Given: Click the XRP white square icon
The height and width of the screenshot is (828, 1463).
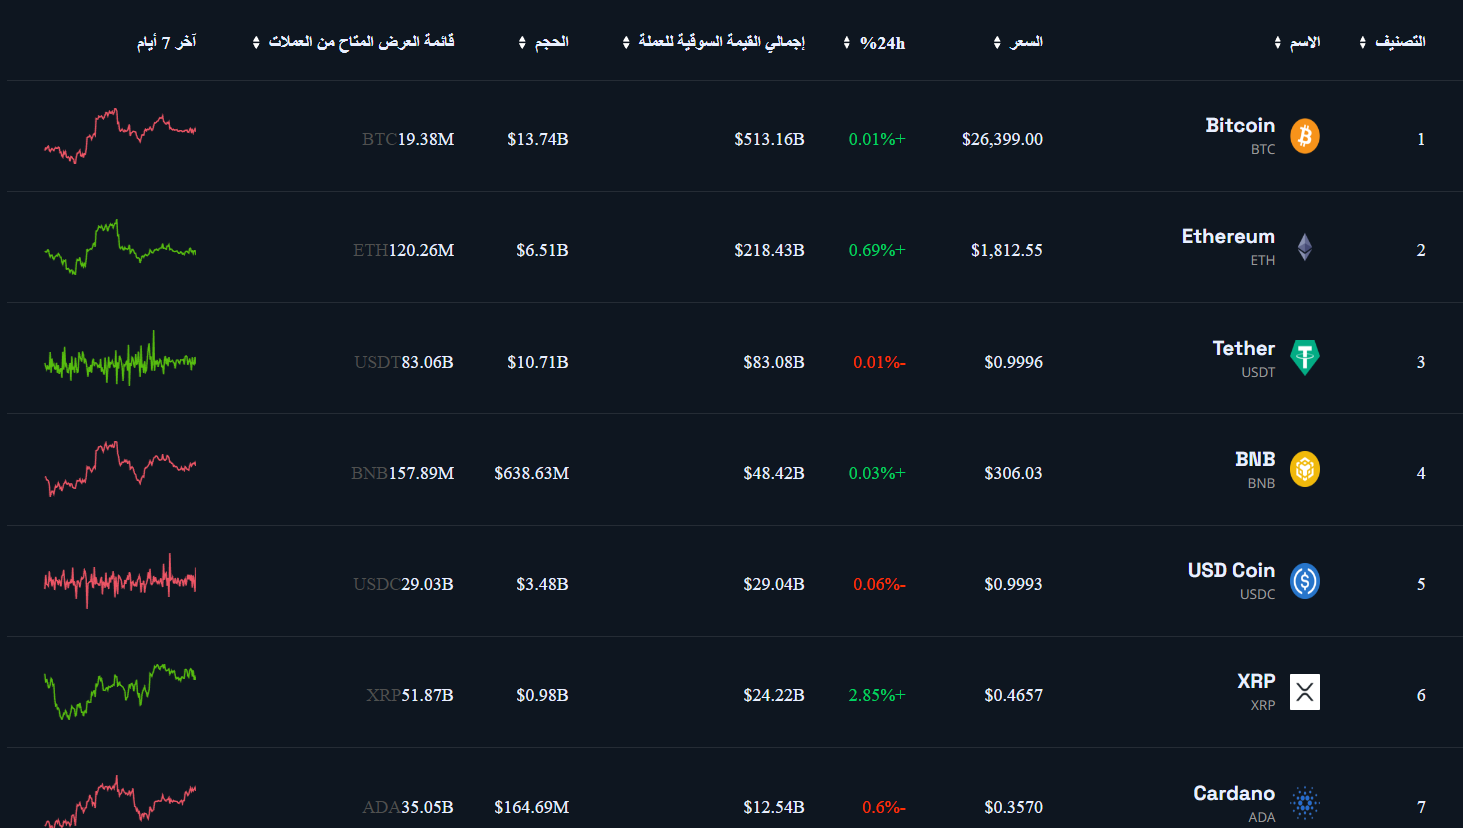Looking at the screenshot, I should pyautogui.click(x=1304, y=692).
